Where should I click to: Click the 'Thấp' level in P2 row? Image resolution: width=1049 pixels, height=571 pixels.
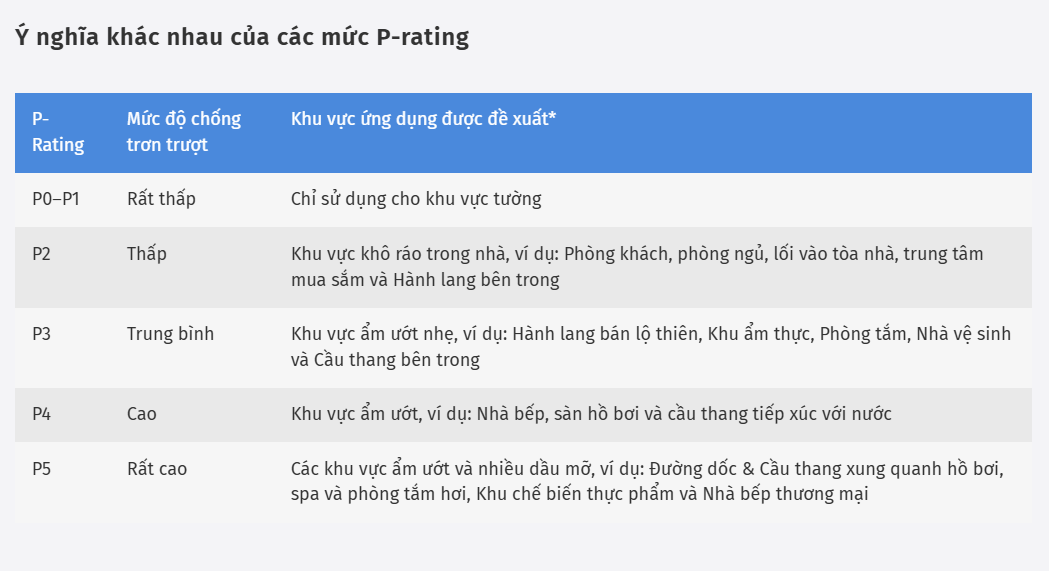pyautogui.click(x=147, y=254)
